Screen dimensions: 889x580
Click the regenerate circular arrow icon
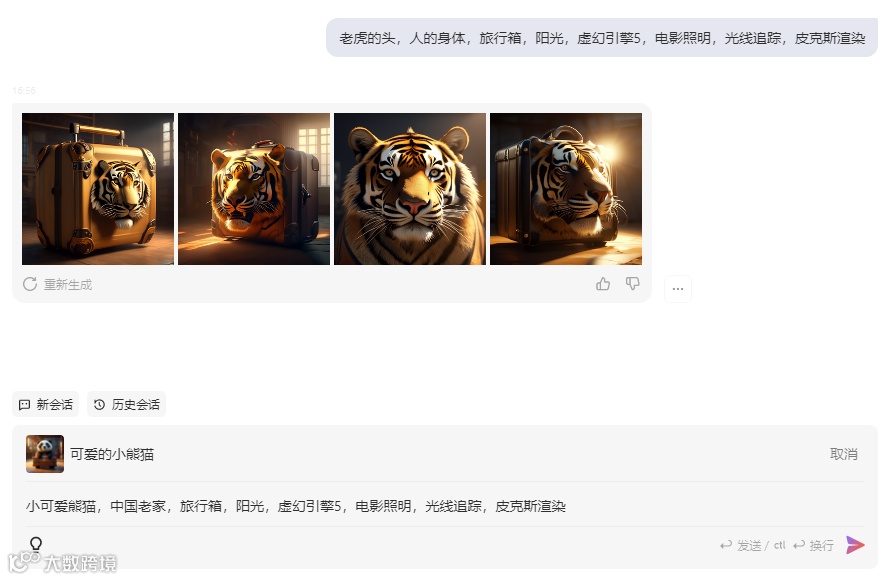coord(29,284)
